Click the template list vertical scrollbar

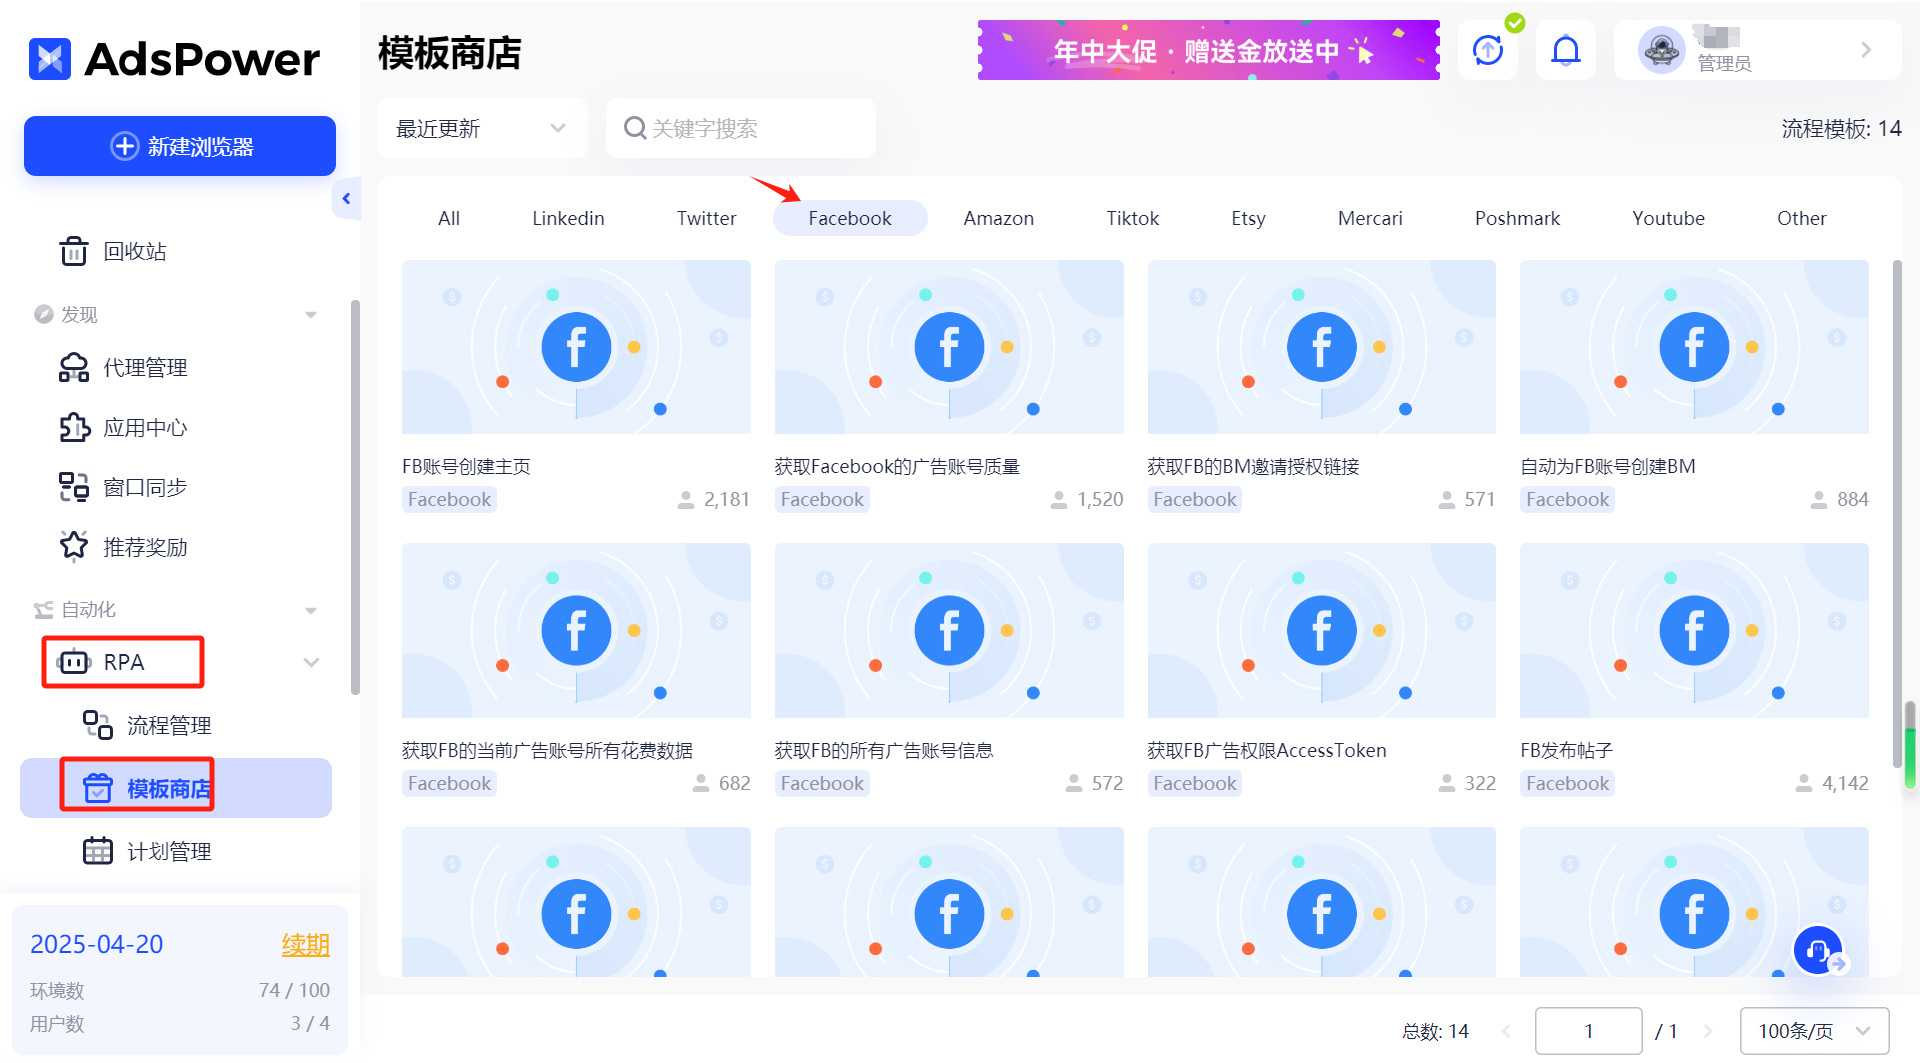coord(1897,515)
